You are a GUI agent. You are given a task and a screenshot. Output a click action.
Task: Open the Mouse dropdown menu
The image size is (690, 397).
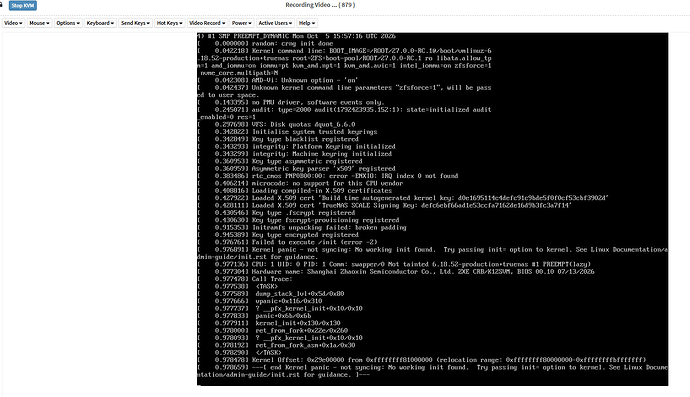coord(39,23)
